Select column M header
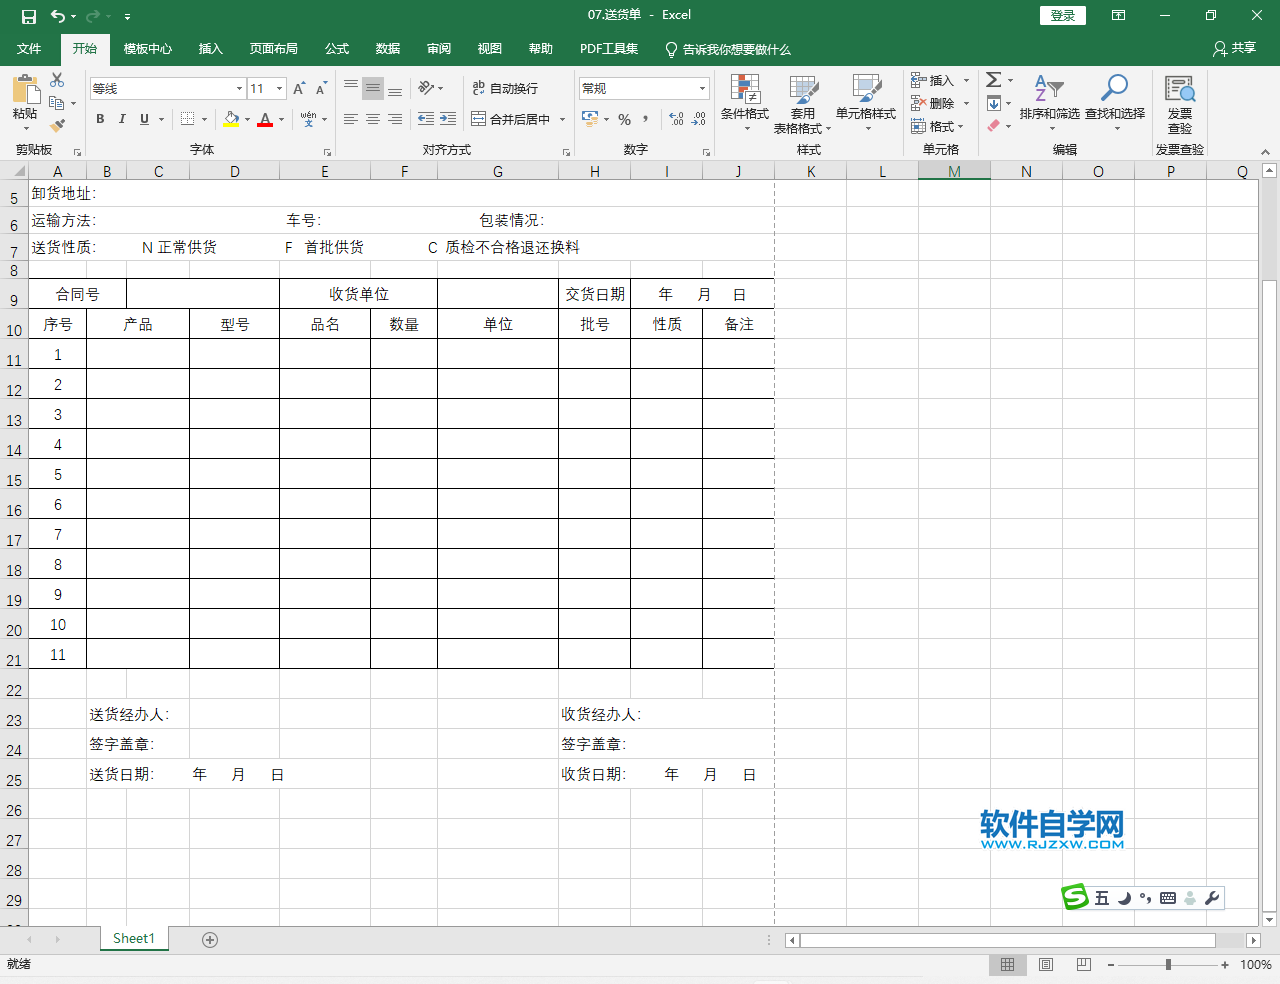The height and width of the screenshot is (984, 1280). click(954, 171)
